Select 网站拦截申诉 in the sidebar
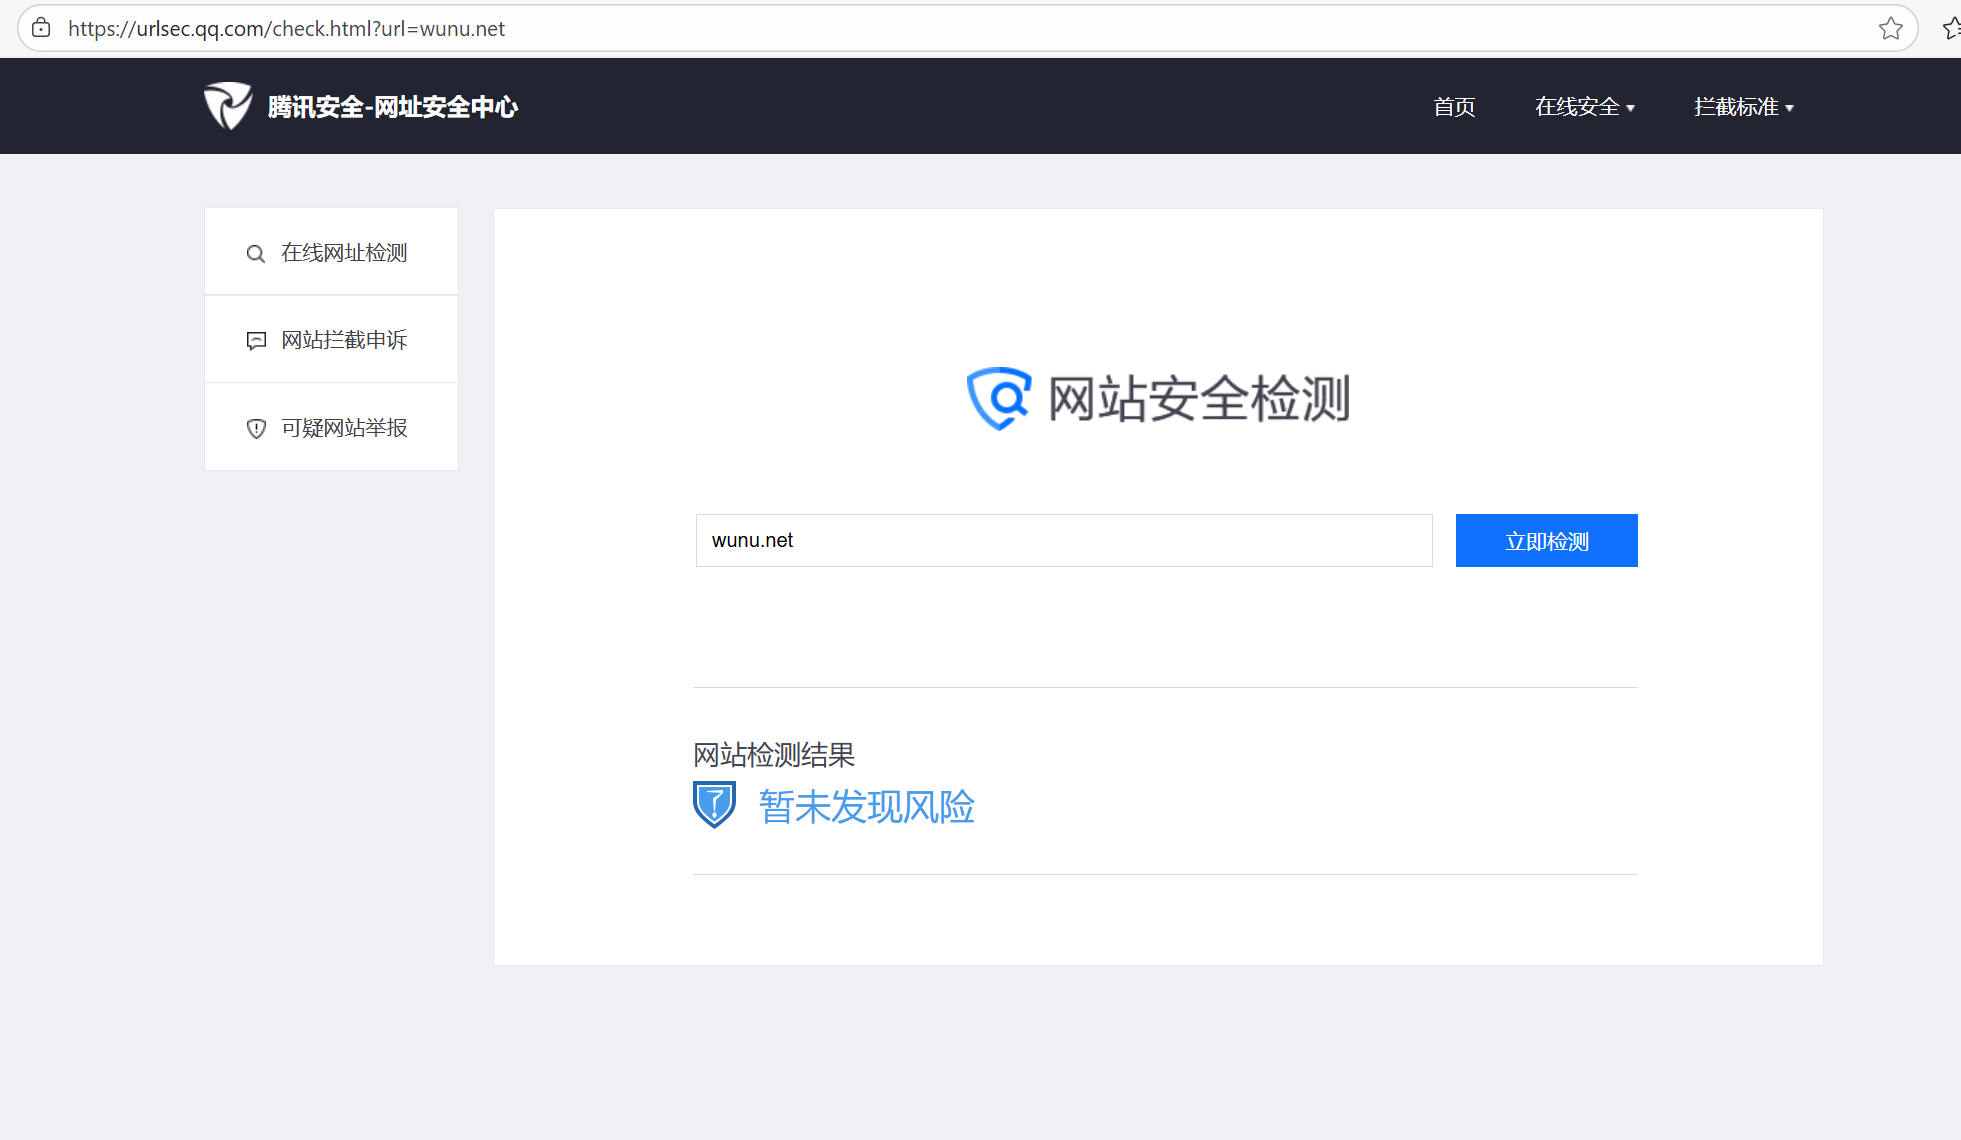The height and width of the screenshot is (1140, 1961). [344, 340]
